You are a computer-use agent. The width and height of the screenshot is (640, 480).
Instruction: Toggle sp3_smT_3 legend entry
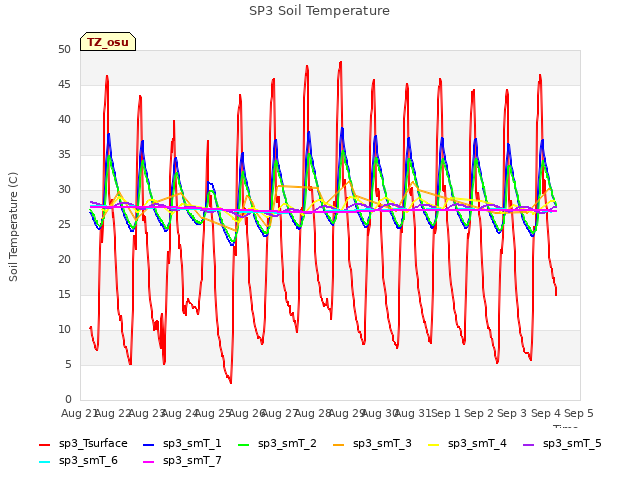[x=372, y=443]
